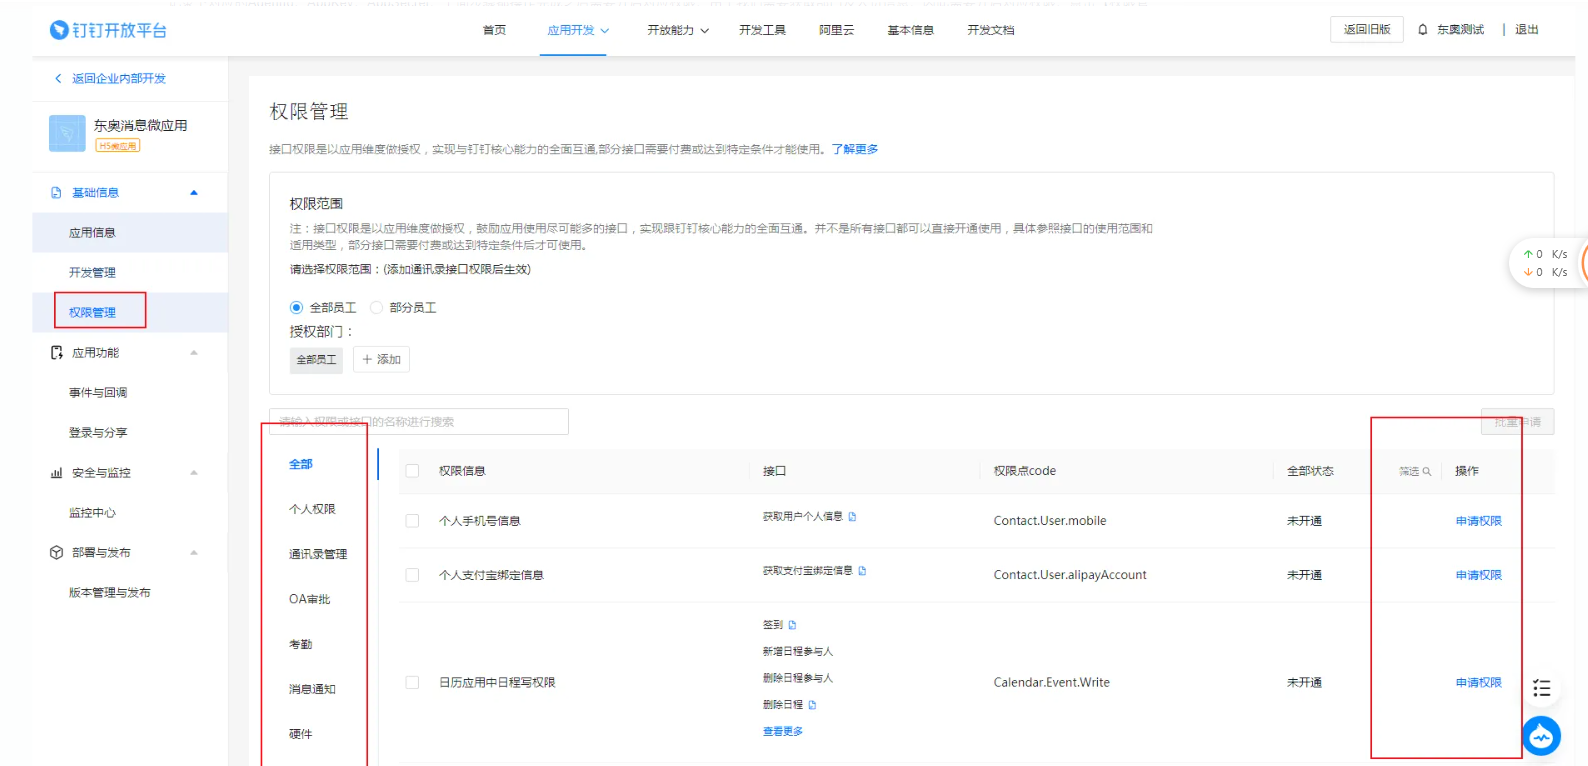
Task: Open the 全部状态 filter column header
Action: click(1310, 471)
